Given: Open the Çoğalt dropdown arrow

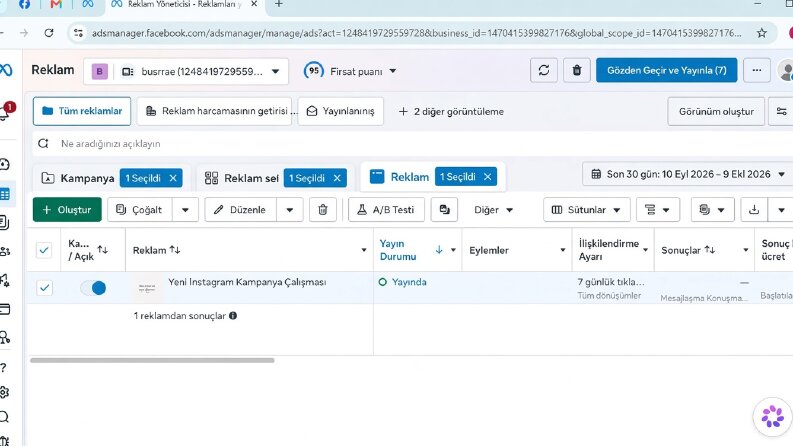Looking at the screenshot, I should click(x=185, y=210).
